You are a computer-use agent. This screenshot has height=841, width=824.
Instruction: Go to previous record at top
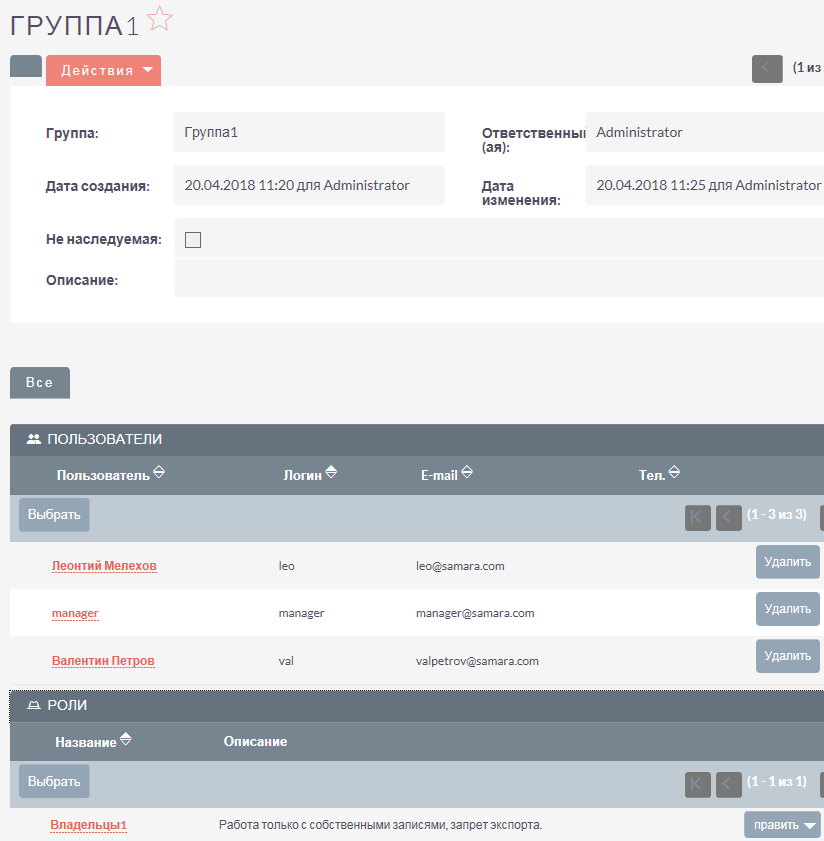coord(767,69)
